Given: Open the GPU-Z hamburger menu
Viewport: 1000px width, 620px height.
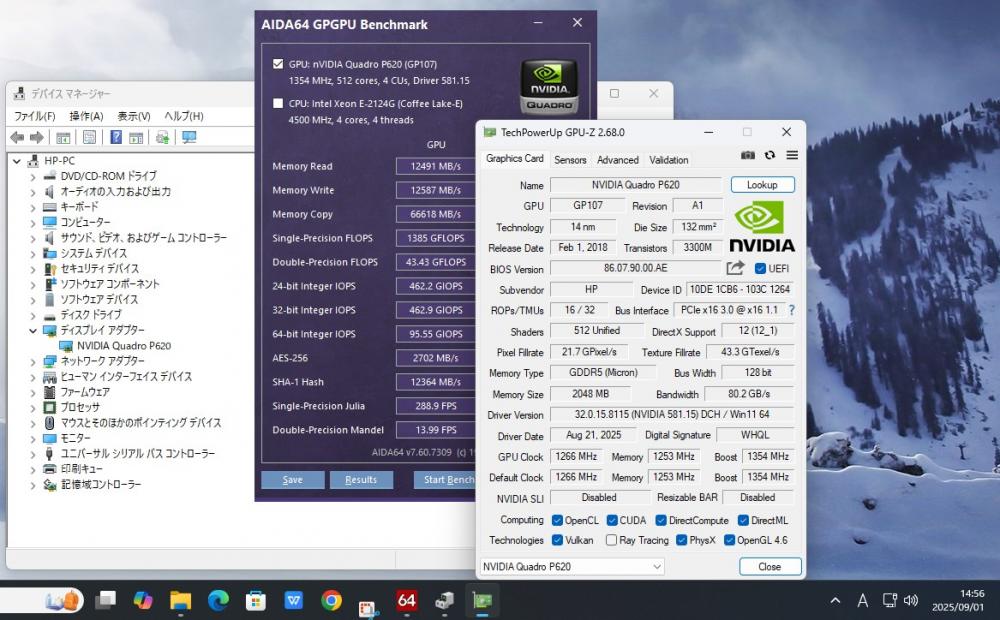Looking at the screenshot, I should pyautogui.click(x=792, y=156).
